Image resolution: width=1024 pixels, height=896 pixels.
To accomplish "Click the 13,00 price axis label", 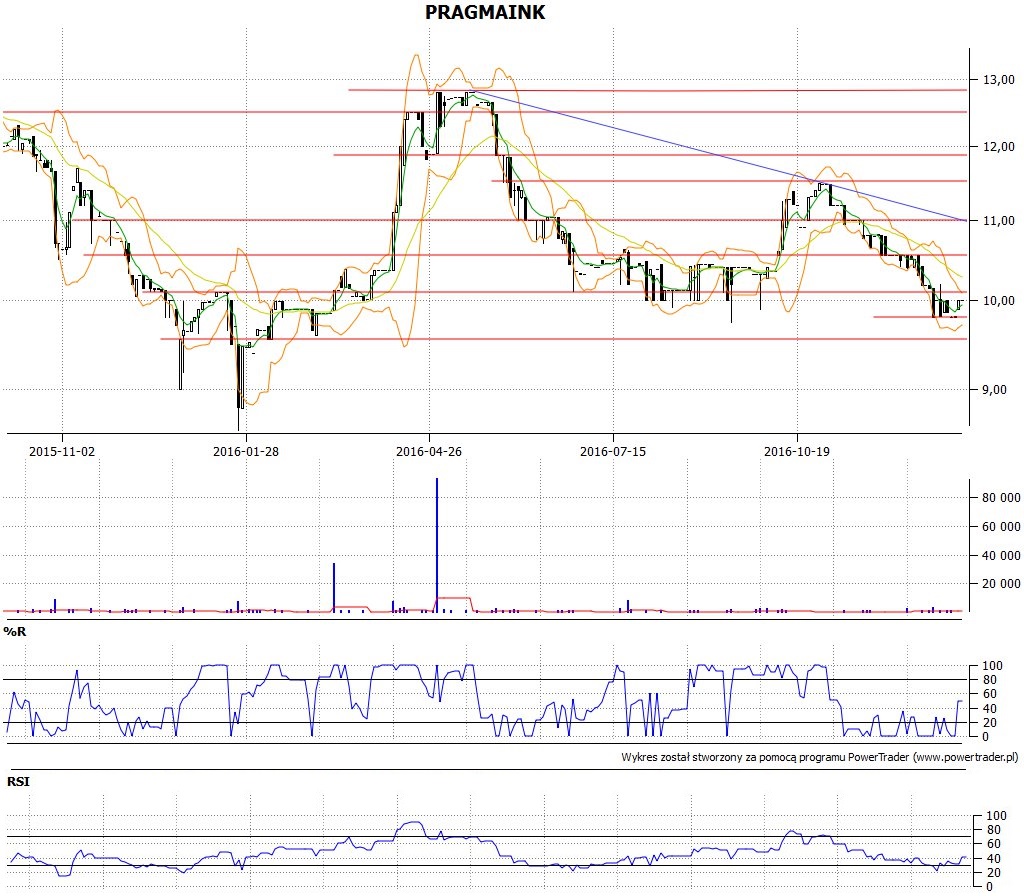I will (x=999, y=80).
